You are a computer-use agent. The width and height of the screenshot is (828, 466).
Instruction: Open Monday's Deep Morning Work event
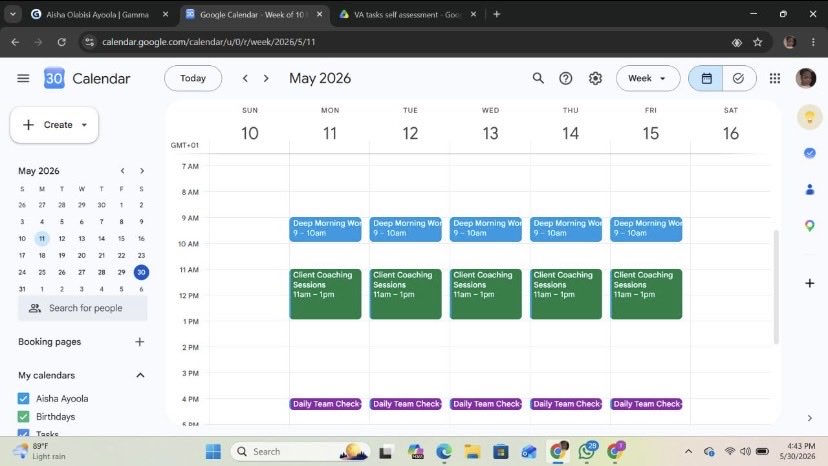tap(325, 229)
